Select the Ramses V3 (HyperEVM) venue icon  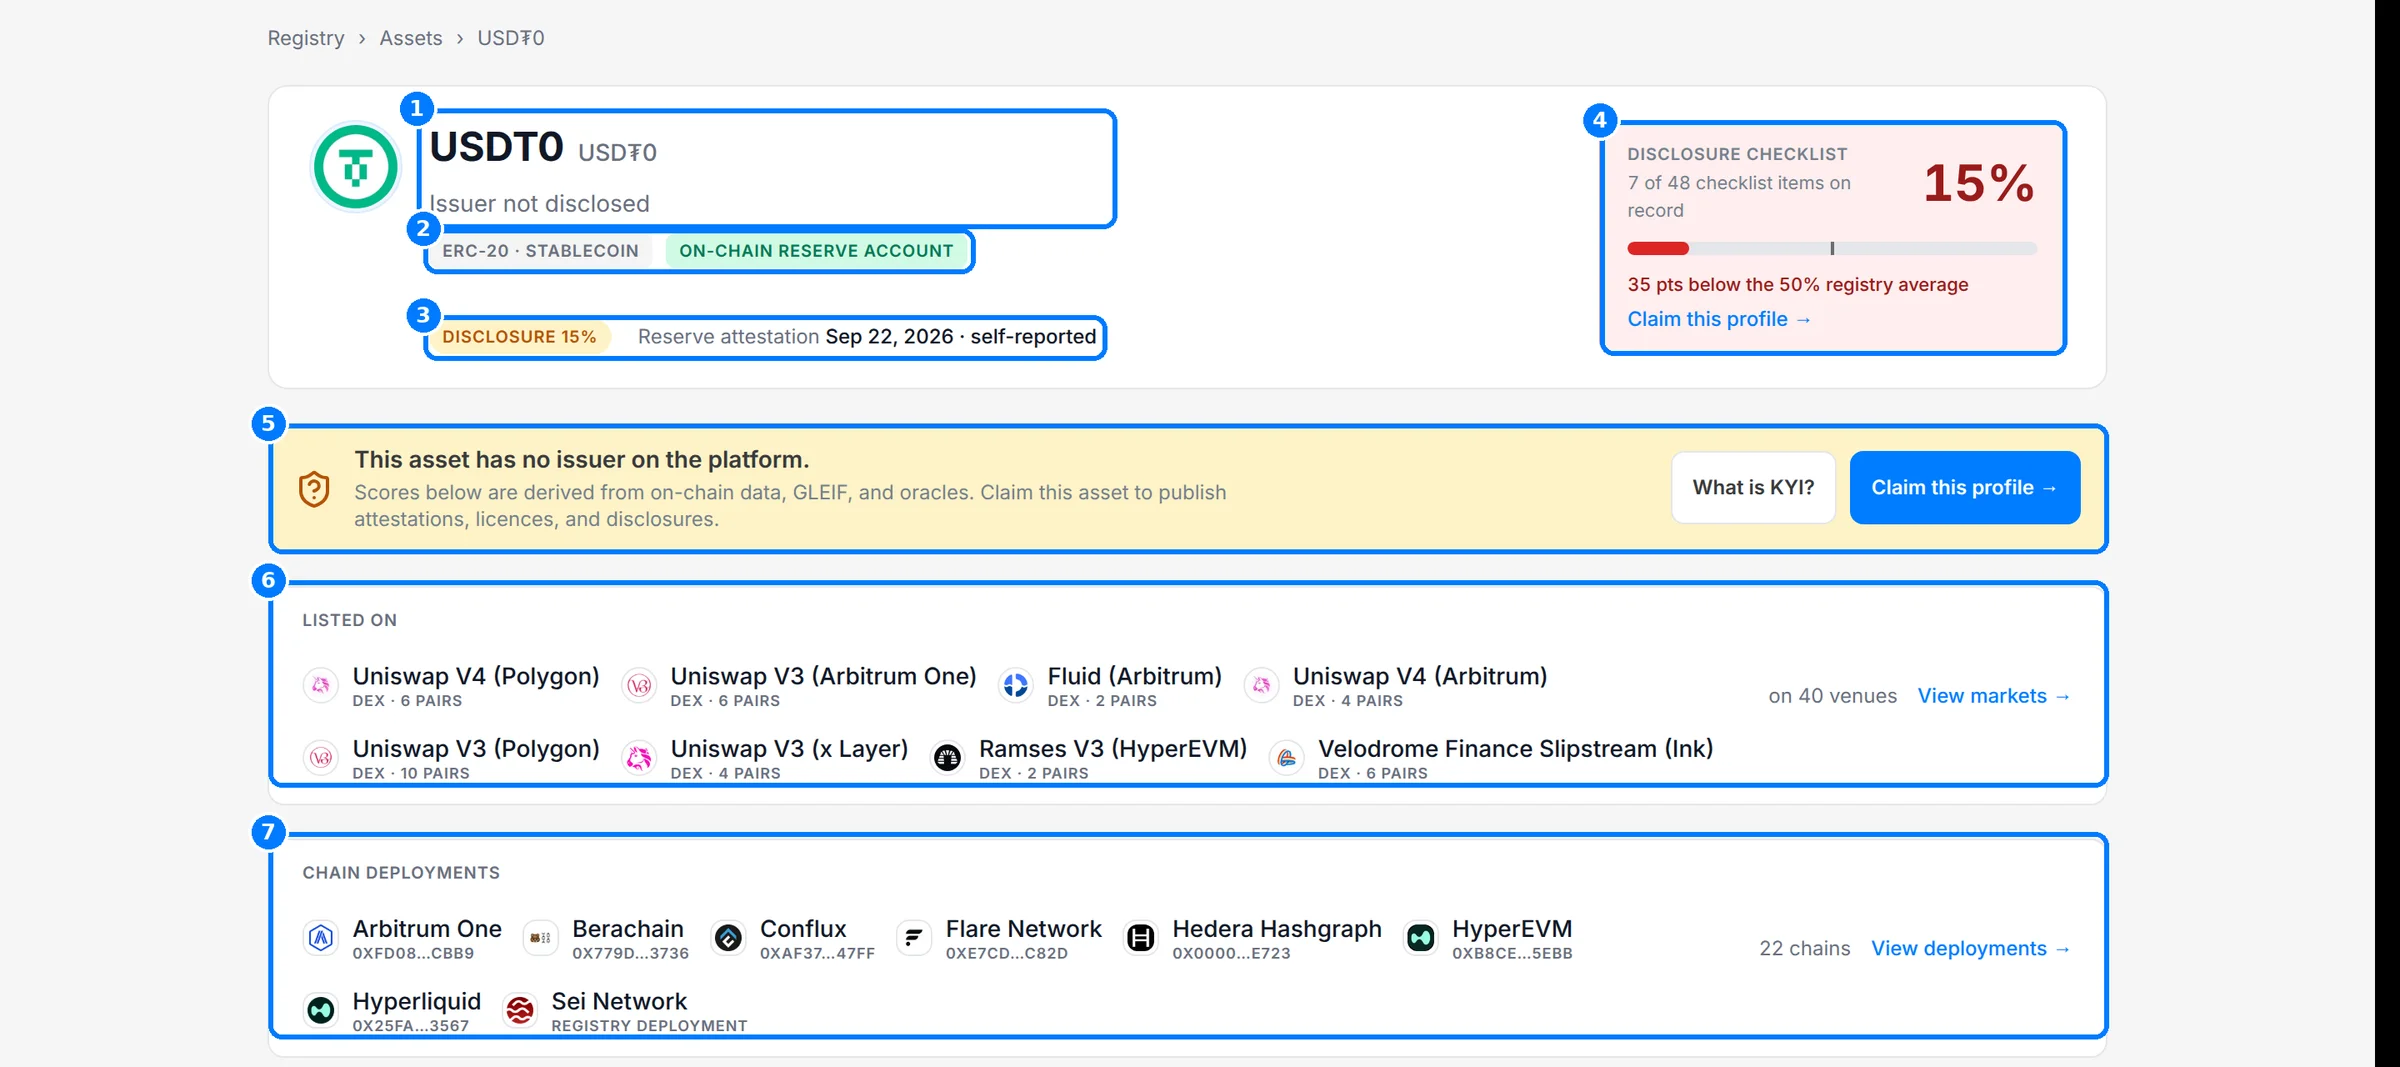click(x=947, y=758)
